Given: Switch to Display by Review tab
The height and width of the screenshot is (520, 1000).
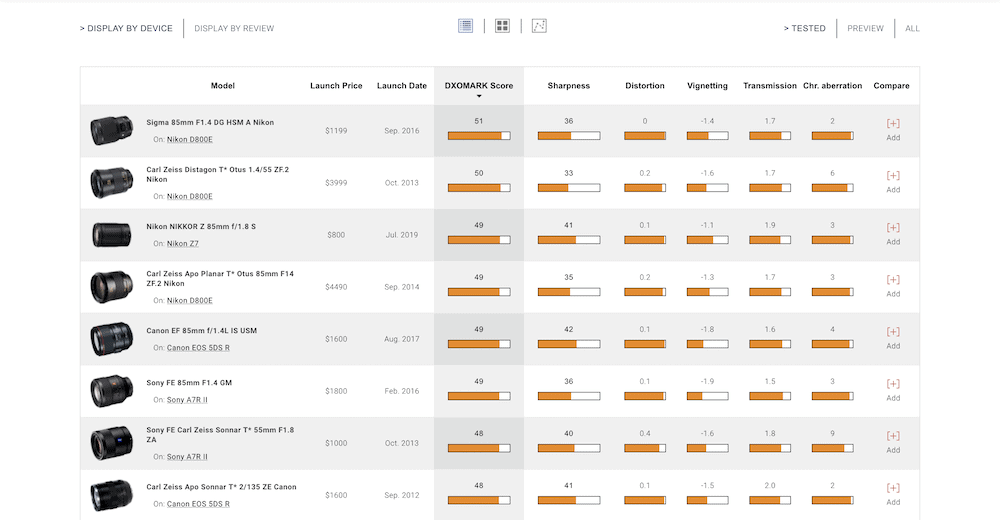Looking at the screenshot, I should (x=234, y=28).
